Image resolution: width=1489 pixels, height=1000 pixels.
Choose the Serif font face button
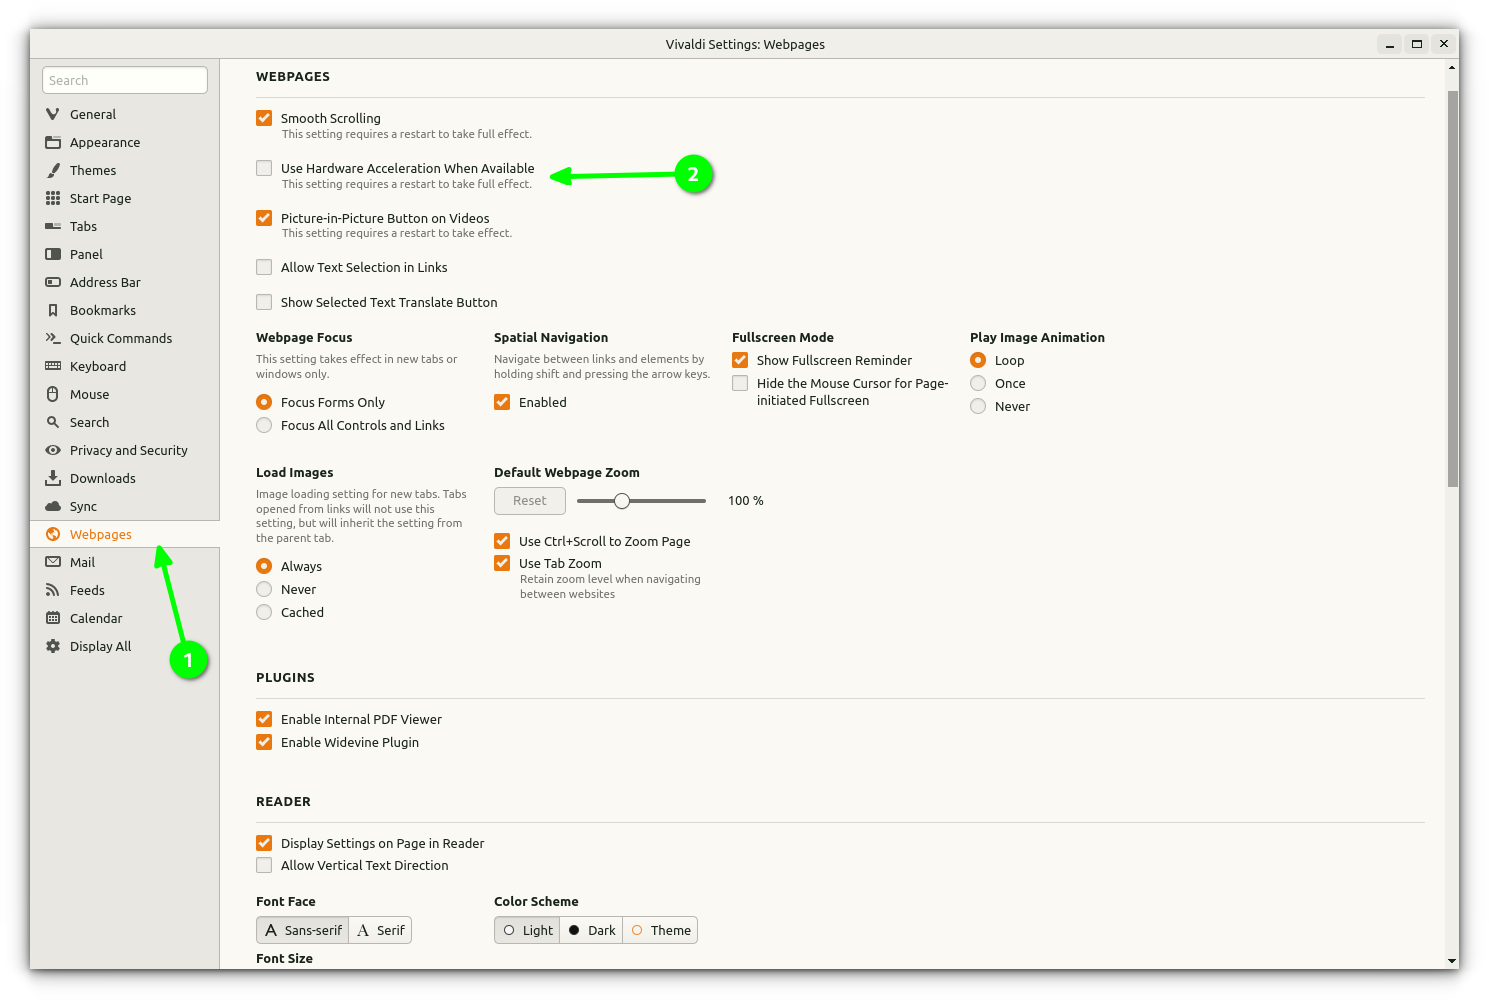pos(381,930)
